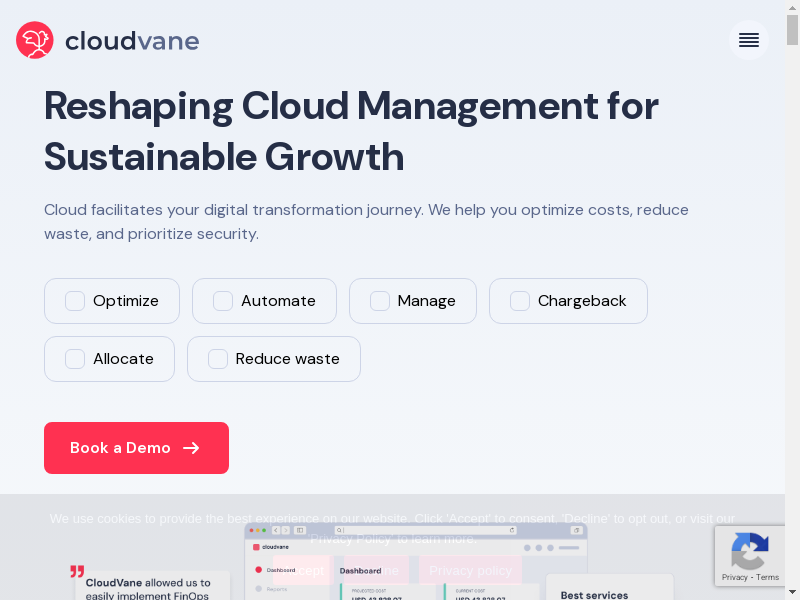Open the reCAPTCHA Terms link

pyautogui.click(x=768, y=577)
